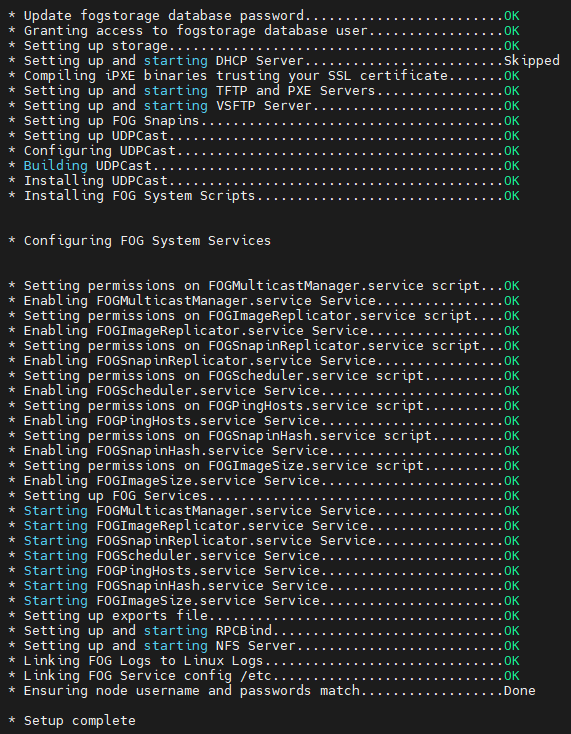The image size is (571, 734).
Task: Click 'Starting FOGMulticastManager.service Service' line
Action: click(264, 510)
